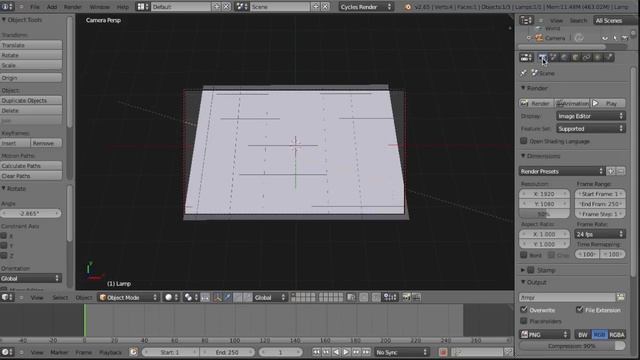Open the Object Constraints tab icon

(x=587, y=58)
